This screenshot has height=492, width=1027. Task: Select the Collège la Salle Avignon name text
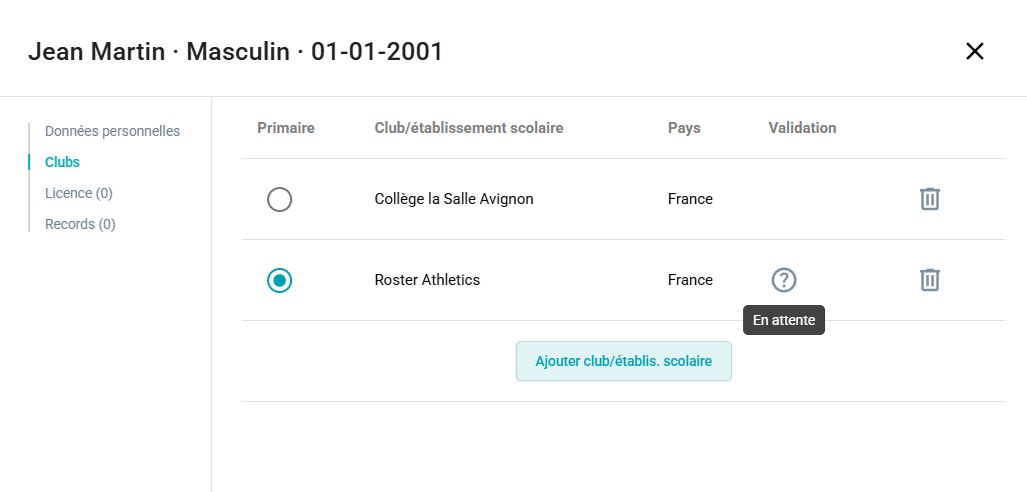pos(454,199)
